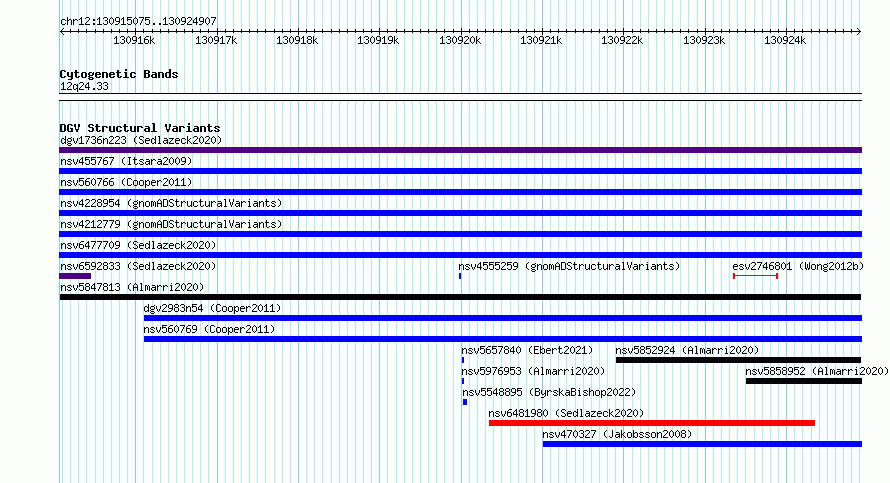Open nsv5976953 (Almarri2020) label
The height and width of the screenshot is (483, 890).
533,371
